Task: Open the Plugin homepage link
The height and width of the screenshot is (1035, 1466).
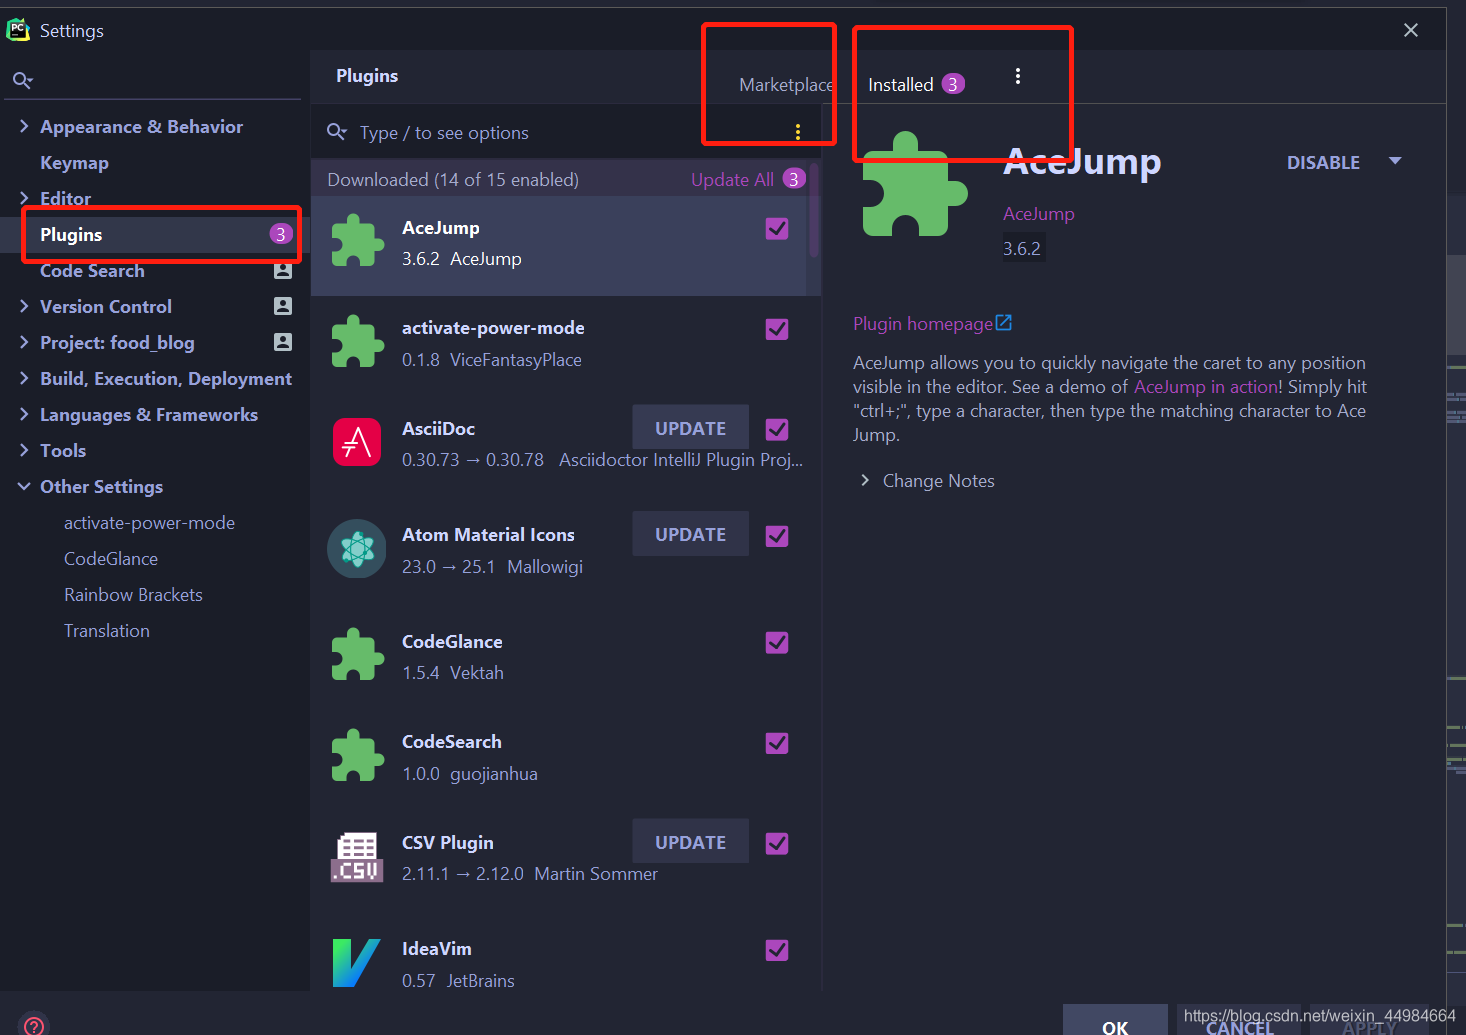Action: pyautogui.click(x=923, y=323)
